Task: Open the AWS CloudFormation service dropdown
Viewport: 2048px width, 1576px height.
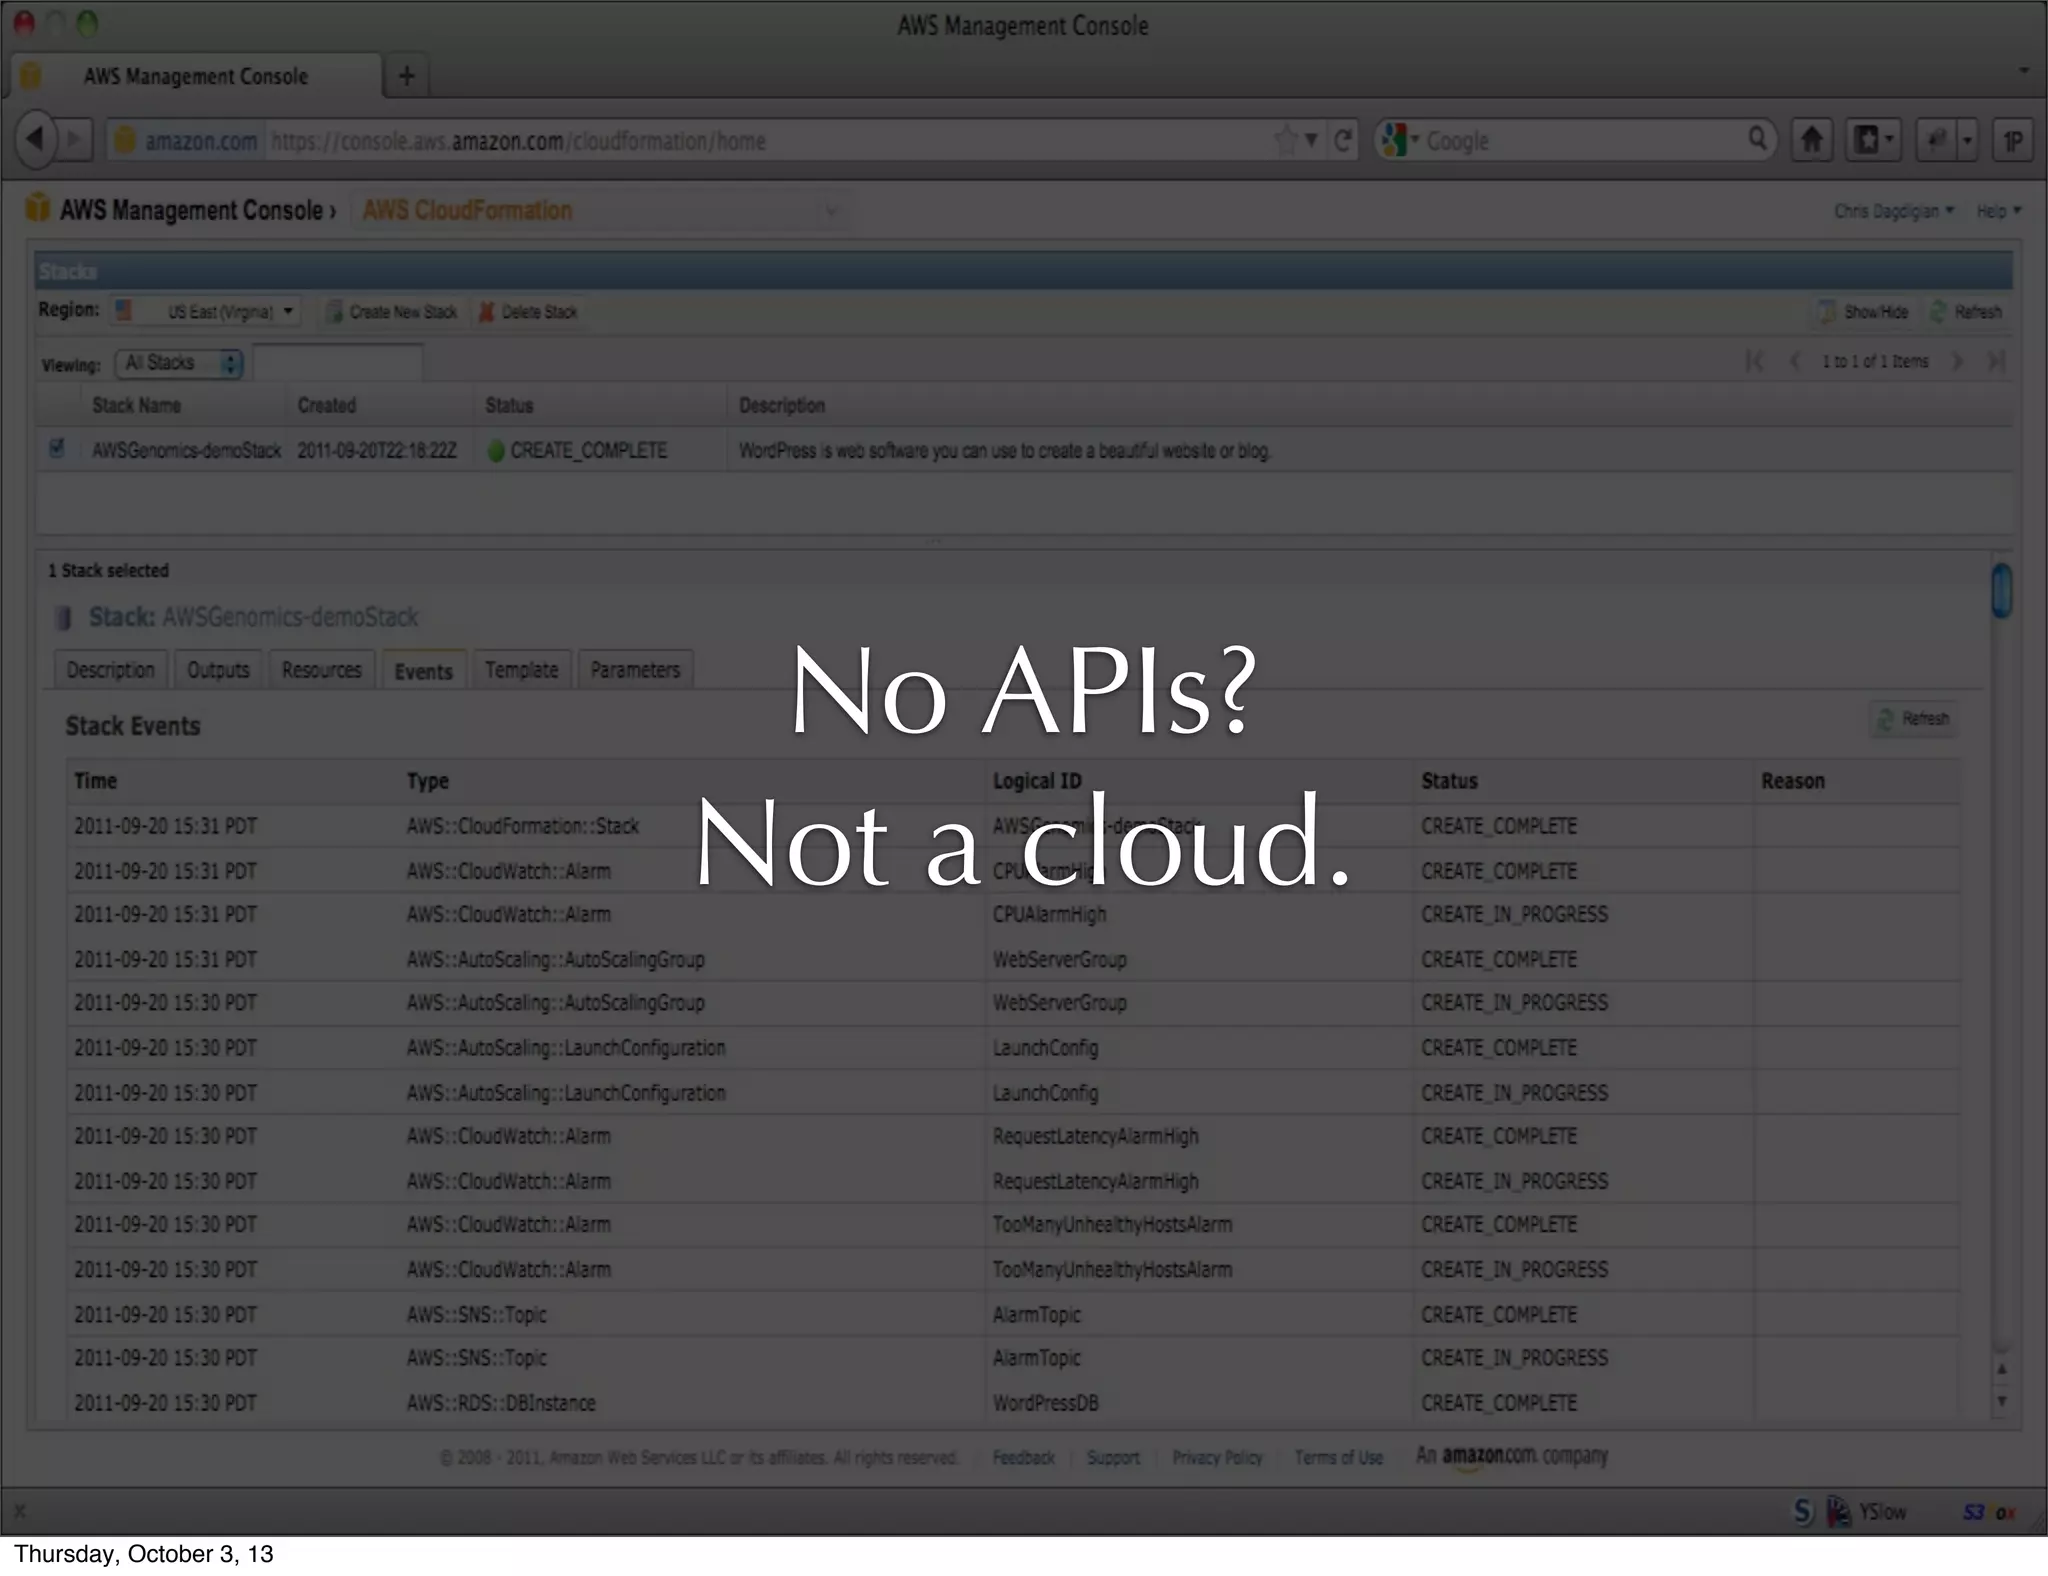Action: click(x=600, y=211)
